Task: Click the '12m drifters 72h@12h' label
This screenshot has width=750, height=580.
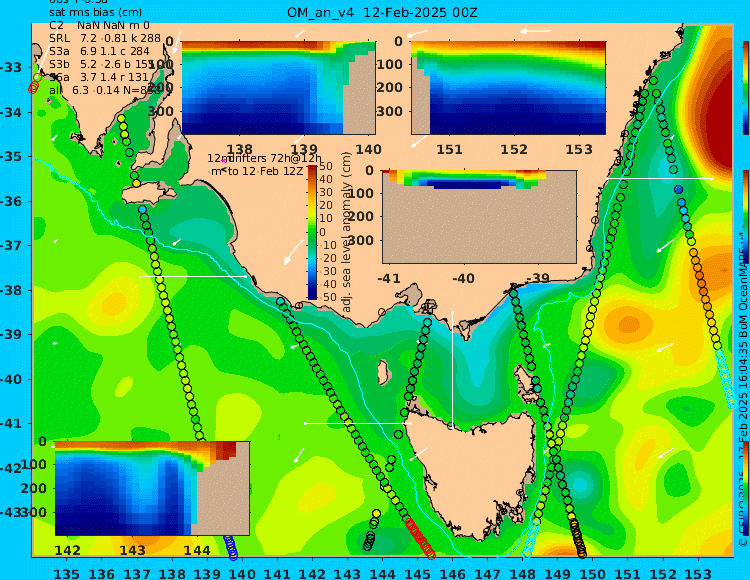Action: point(264,158)
